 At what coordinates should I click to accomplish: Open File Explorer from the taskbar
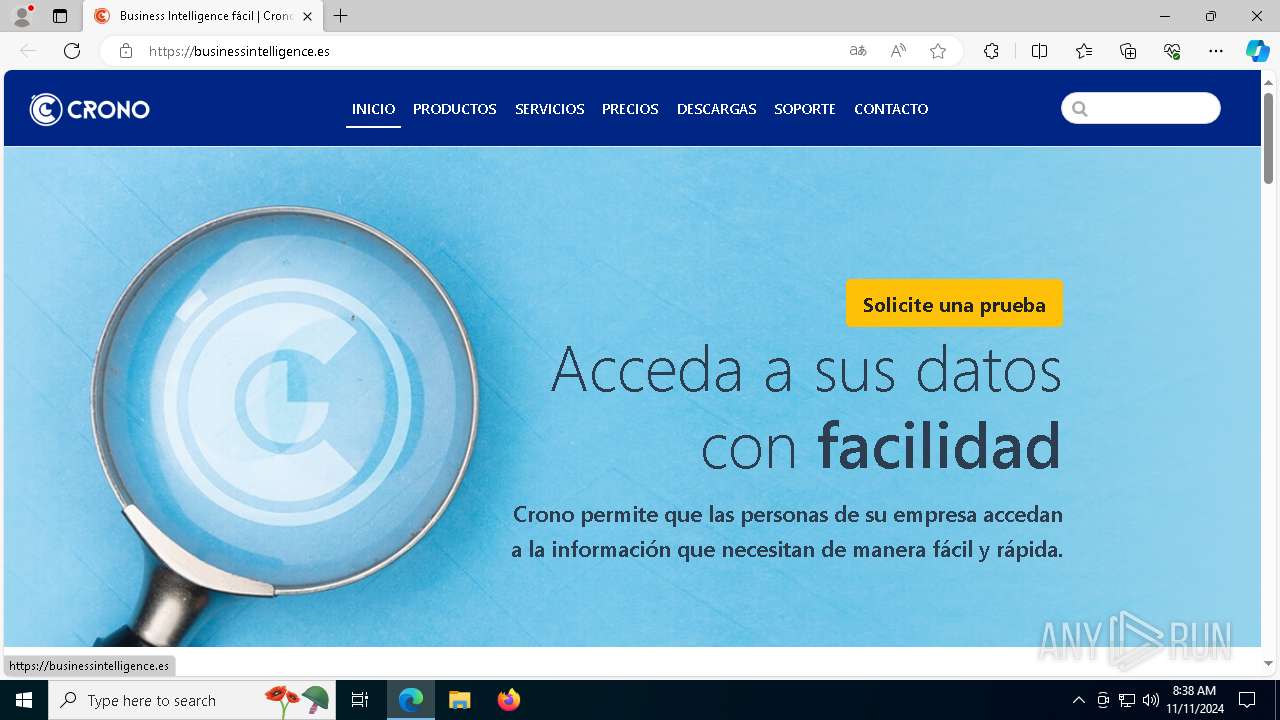click(x=460, y=700)
